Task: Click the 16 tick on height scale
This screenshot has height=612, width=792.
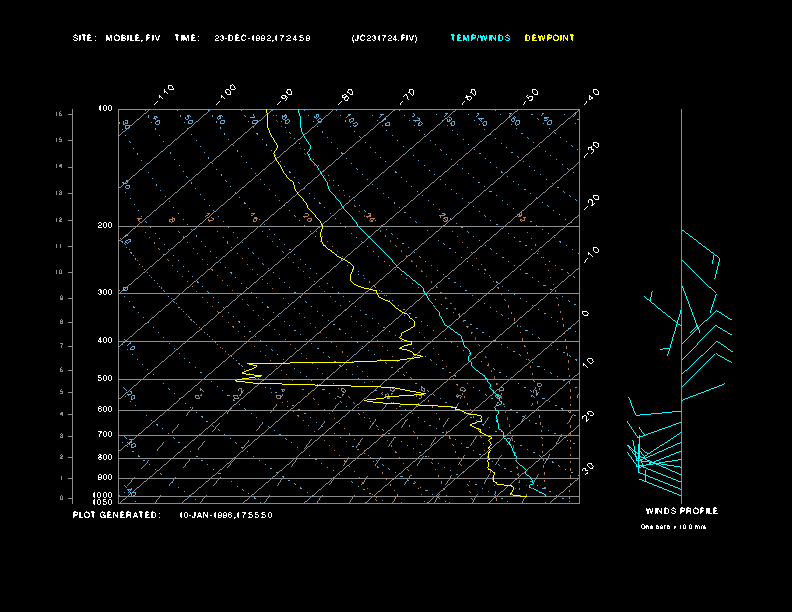Action: [59, 114]
